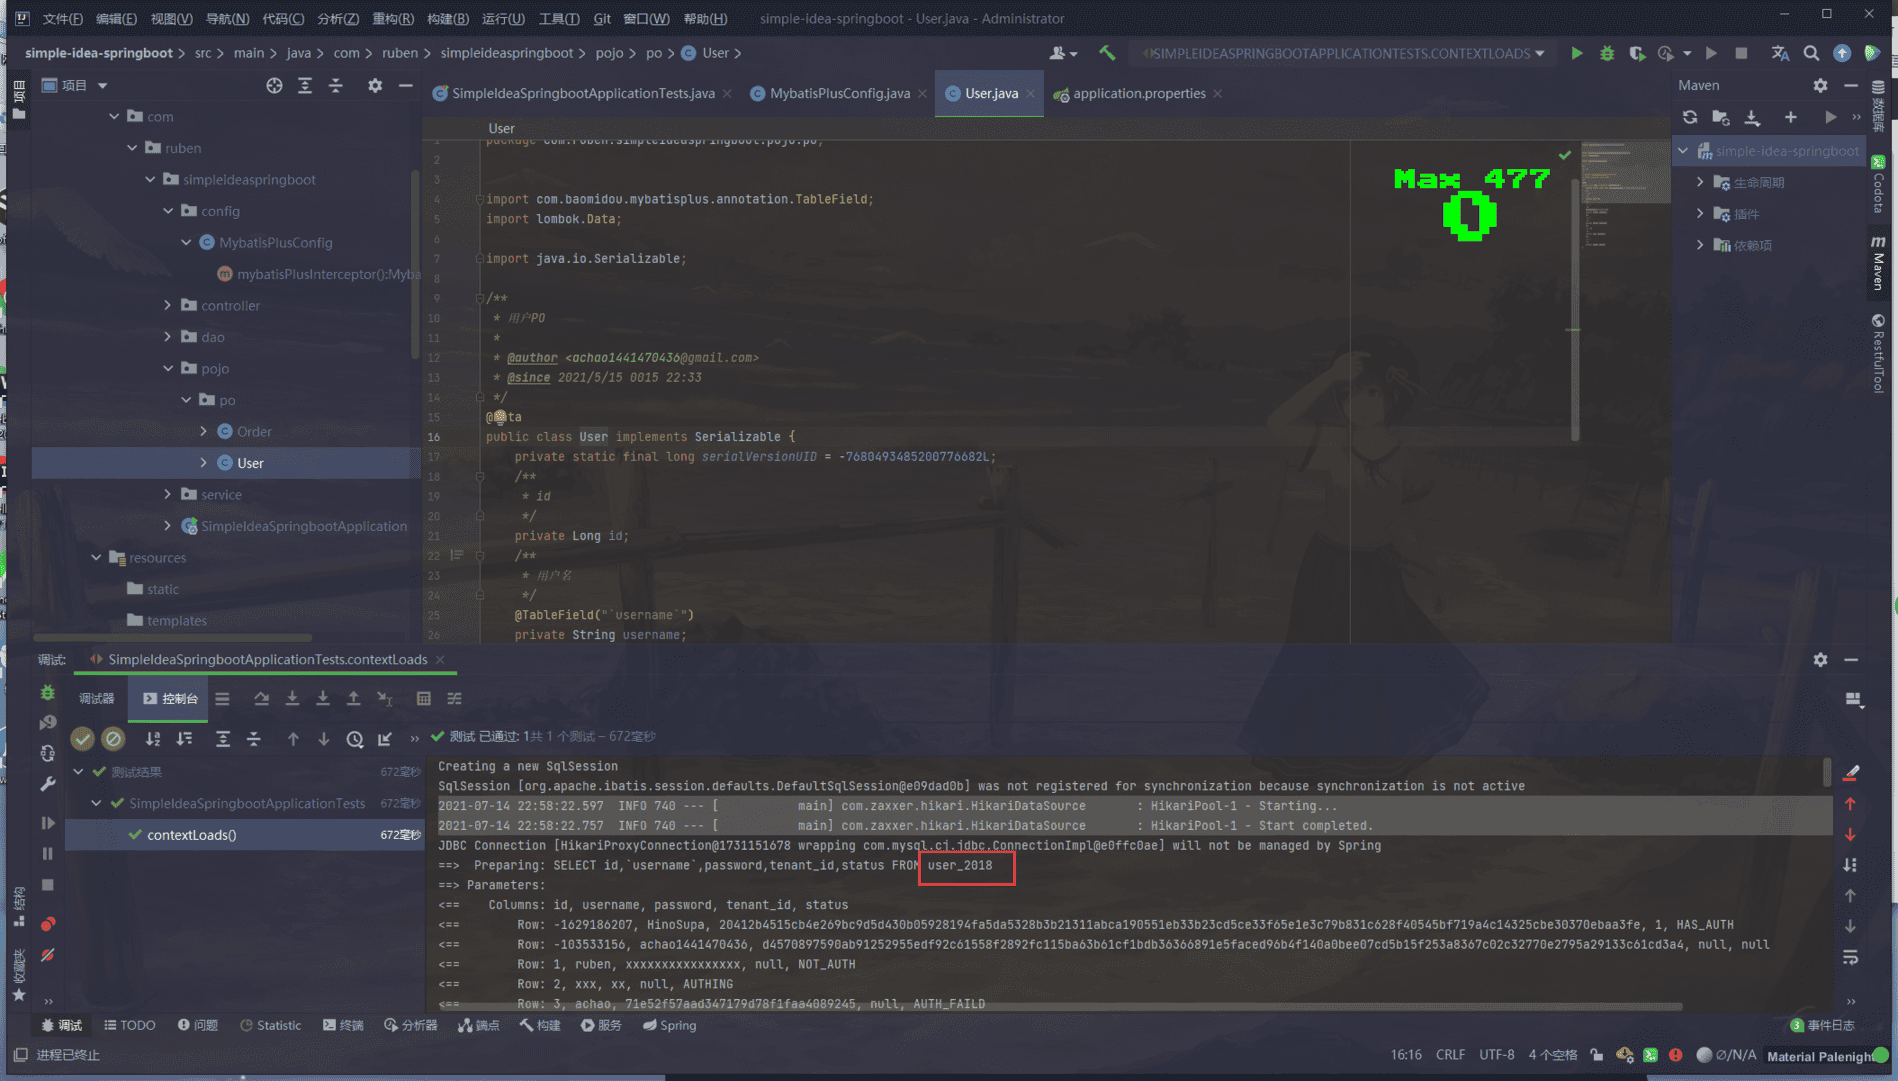The image size is (1898, 1081).
Task: Expand the controller folder in project tree
Action: [x=168, y=306]
